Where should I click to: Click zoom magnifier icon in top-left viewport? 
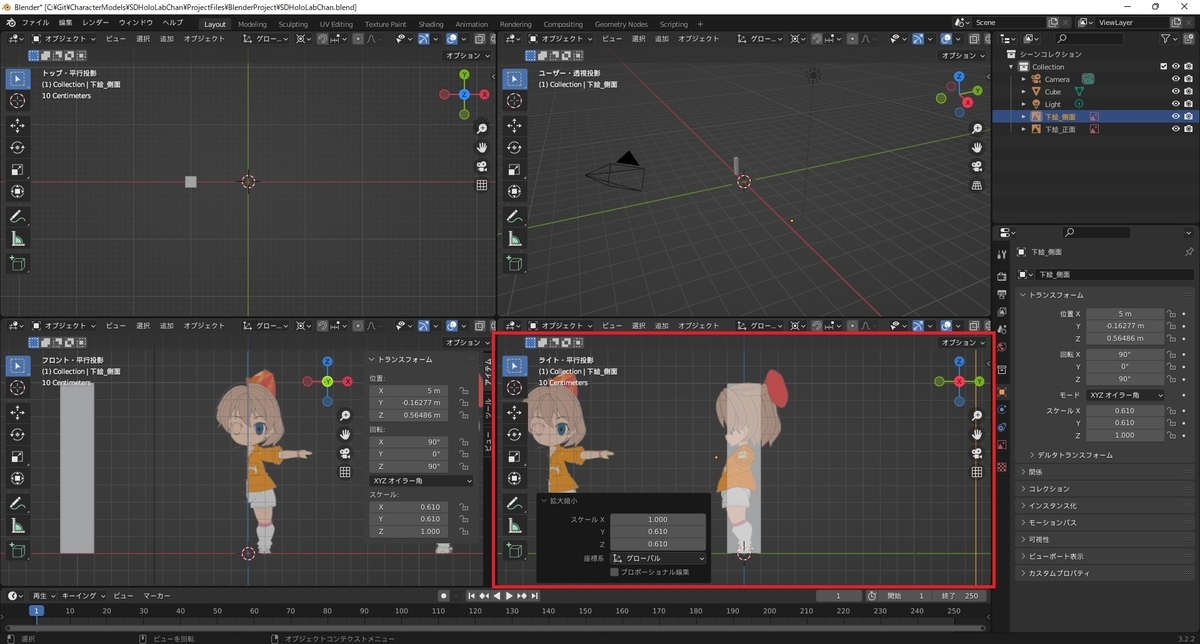[482, 129]
